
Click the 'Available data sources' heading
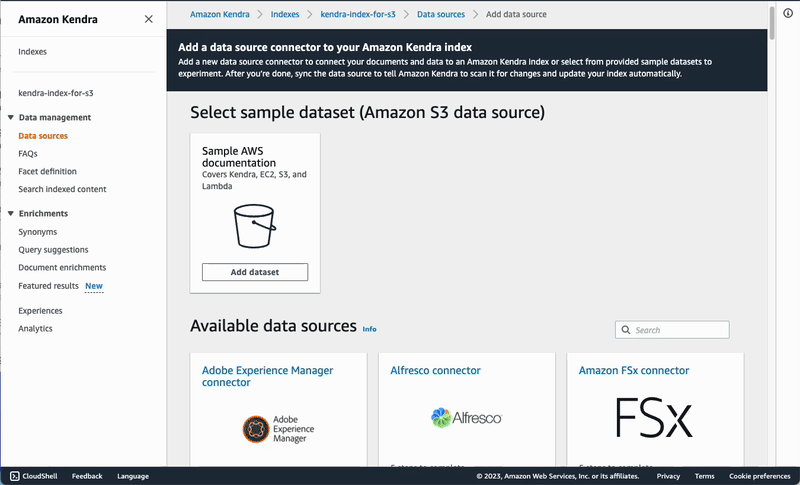click(x=273, y=325)
